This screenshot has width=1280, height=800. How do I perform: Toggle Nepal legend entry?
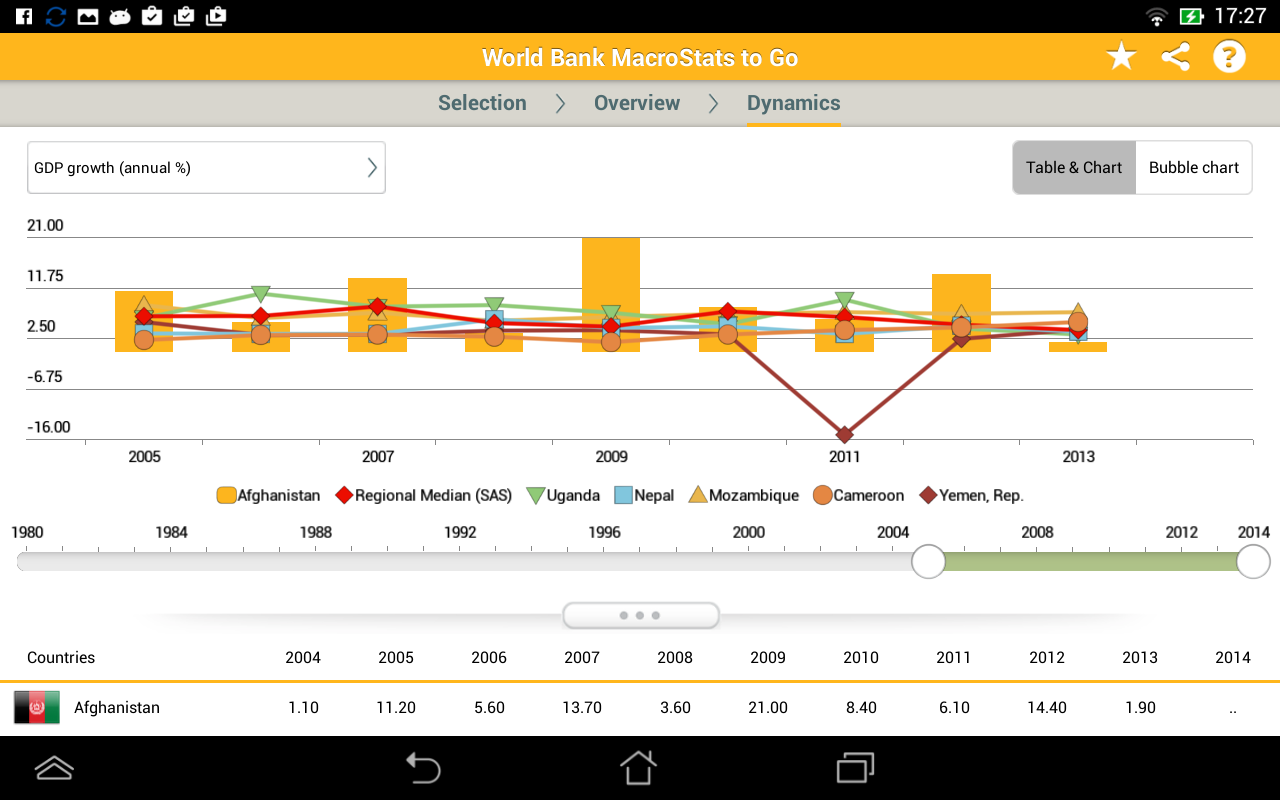click(x=643, y=495)
